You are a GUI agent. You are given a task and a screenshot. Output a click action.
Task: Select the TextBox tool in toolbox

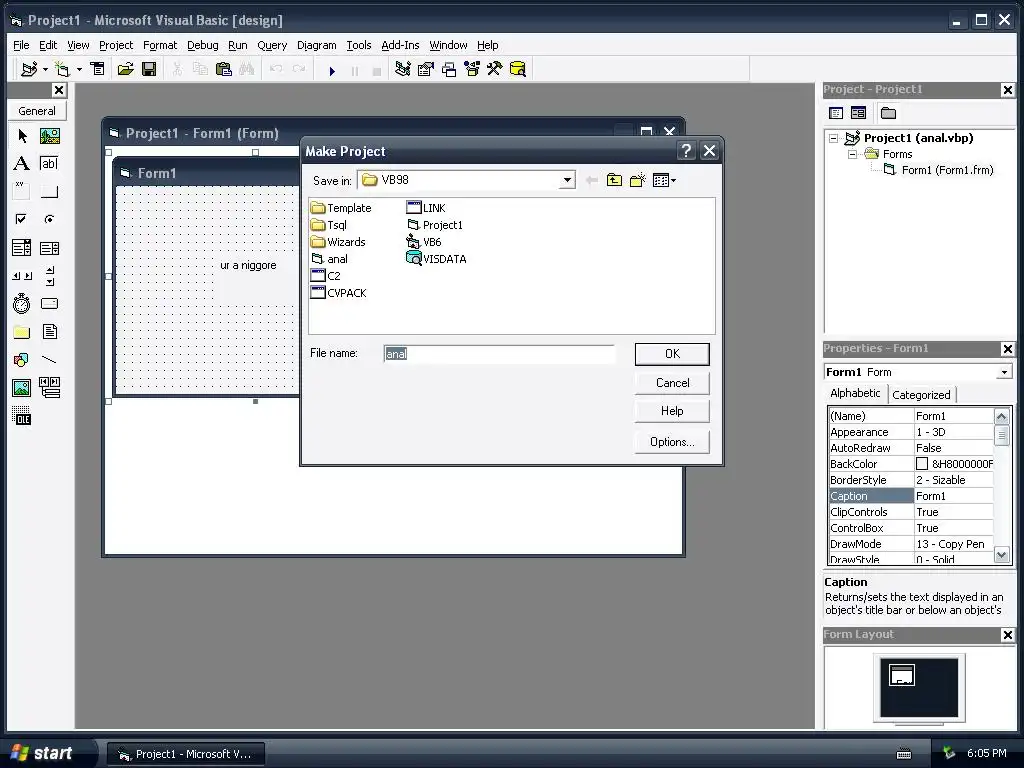click(x=50, y=163)
